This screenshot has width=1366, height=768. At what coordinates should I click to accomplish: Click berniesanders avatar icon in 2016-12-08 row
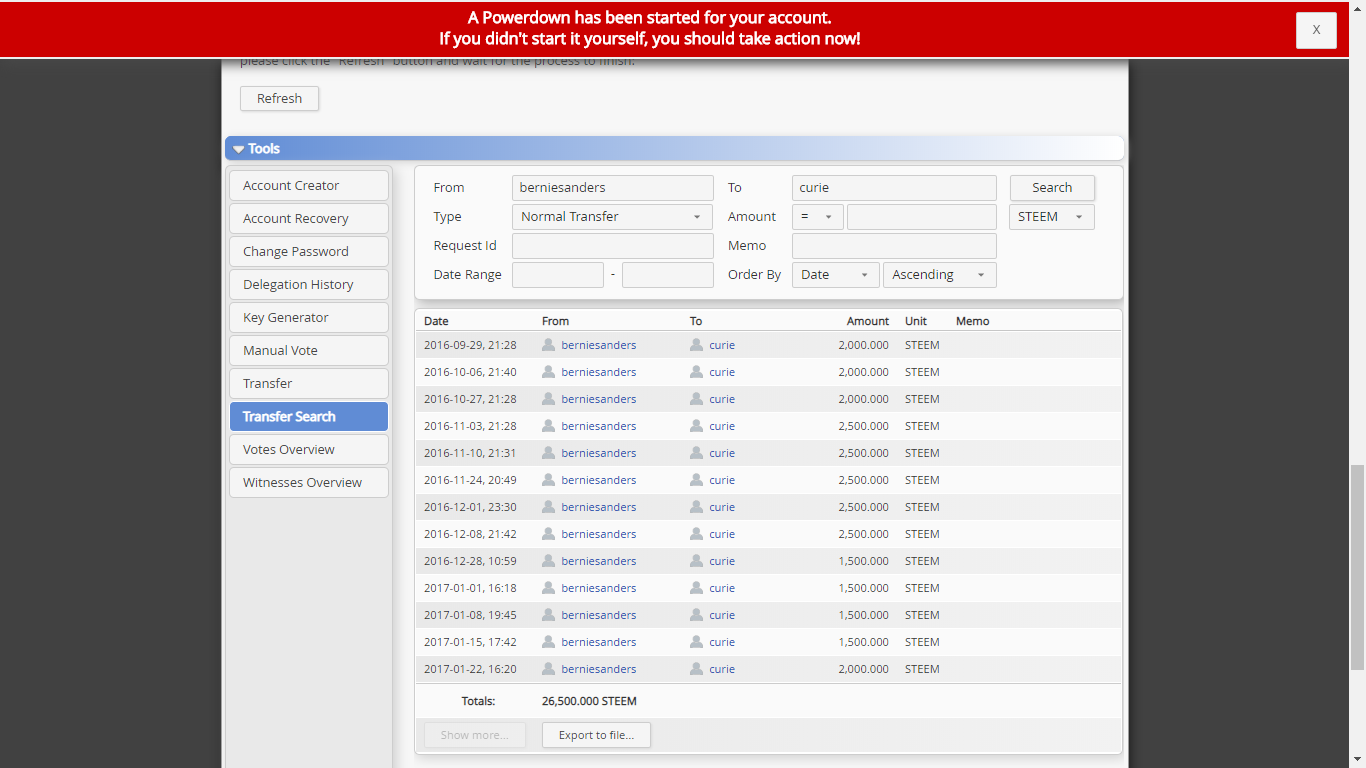click(548, 533)
